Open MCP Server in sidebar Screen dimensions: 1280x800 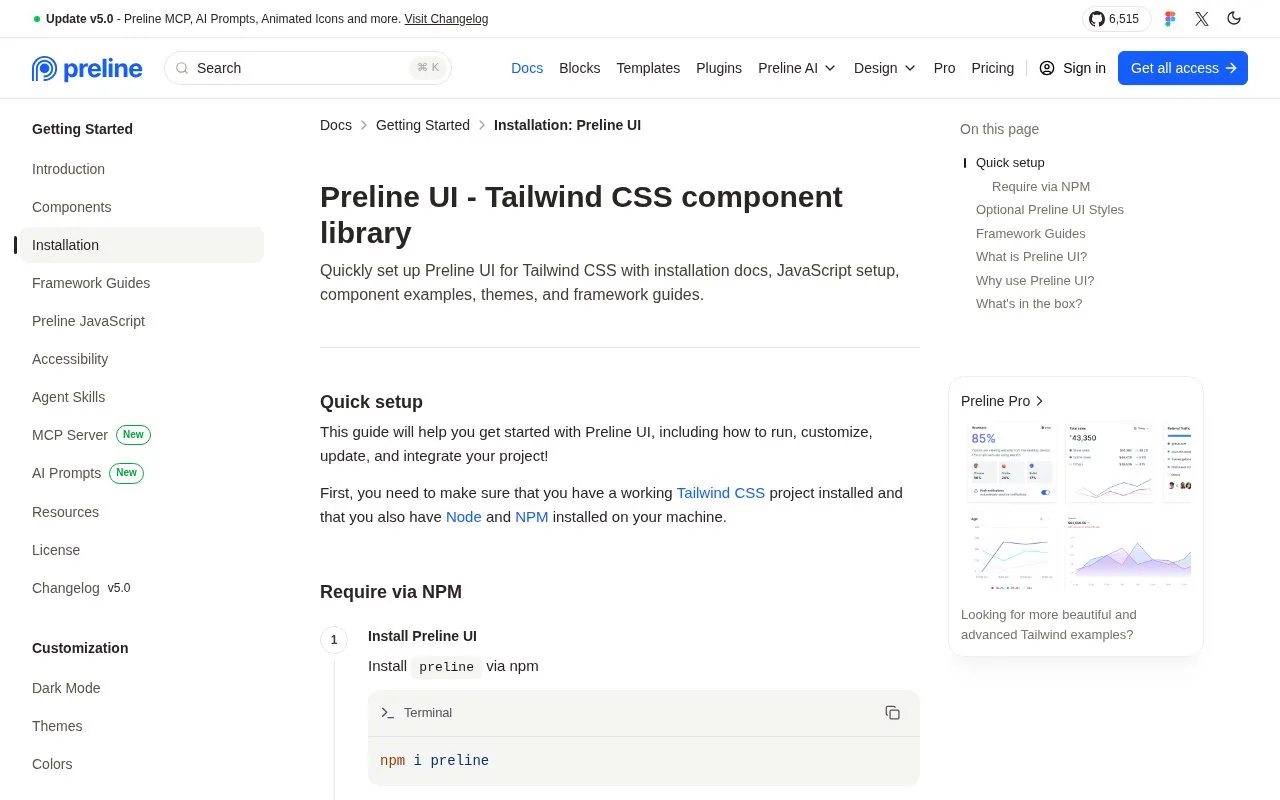(142, 435)
